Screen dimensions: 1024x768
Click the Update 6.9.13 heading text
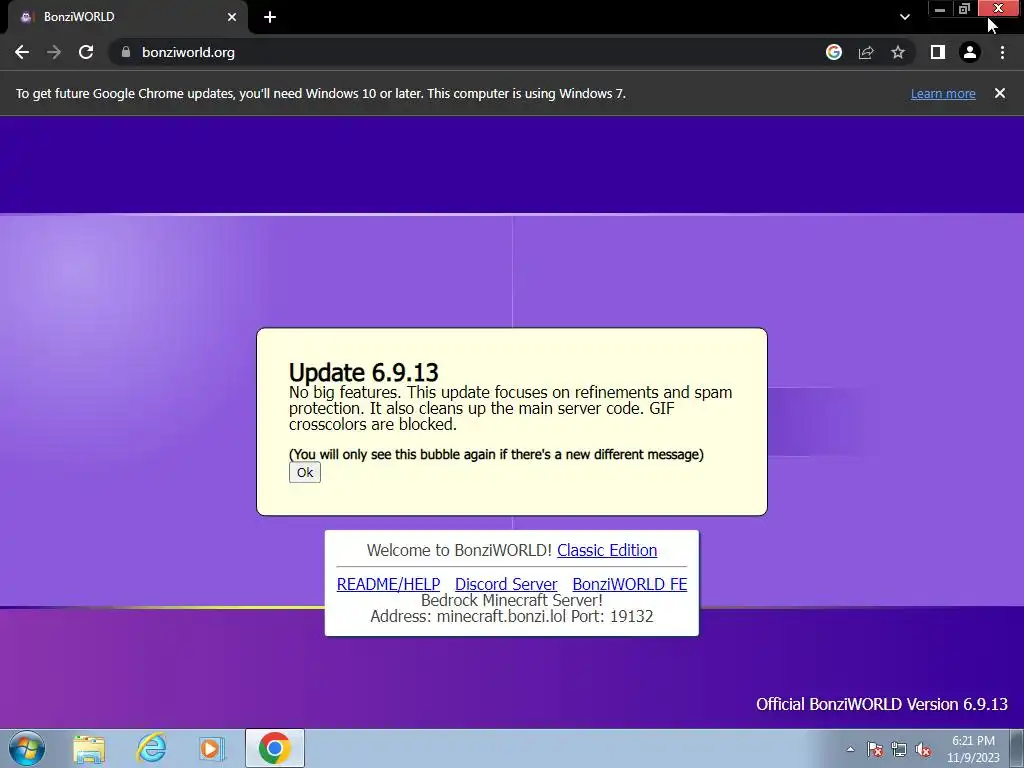click(x=364, y=372)
